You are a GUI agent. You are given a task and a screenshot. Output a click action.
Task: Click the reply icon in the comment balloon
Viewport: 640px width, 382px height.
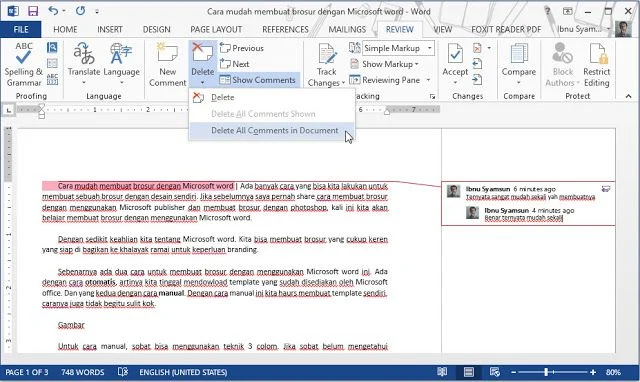pos(606,189)
